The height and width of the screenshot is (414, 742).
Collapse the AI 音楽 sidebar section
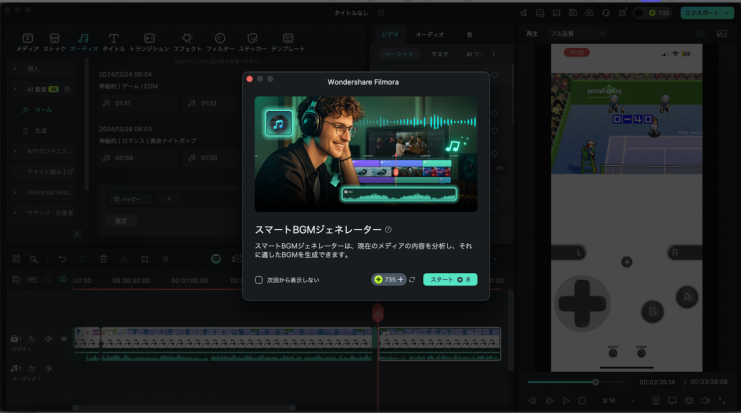coord(15,89)
